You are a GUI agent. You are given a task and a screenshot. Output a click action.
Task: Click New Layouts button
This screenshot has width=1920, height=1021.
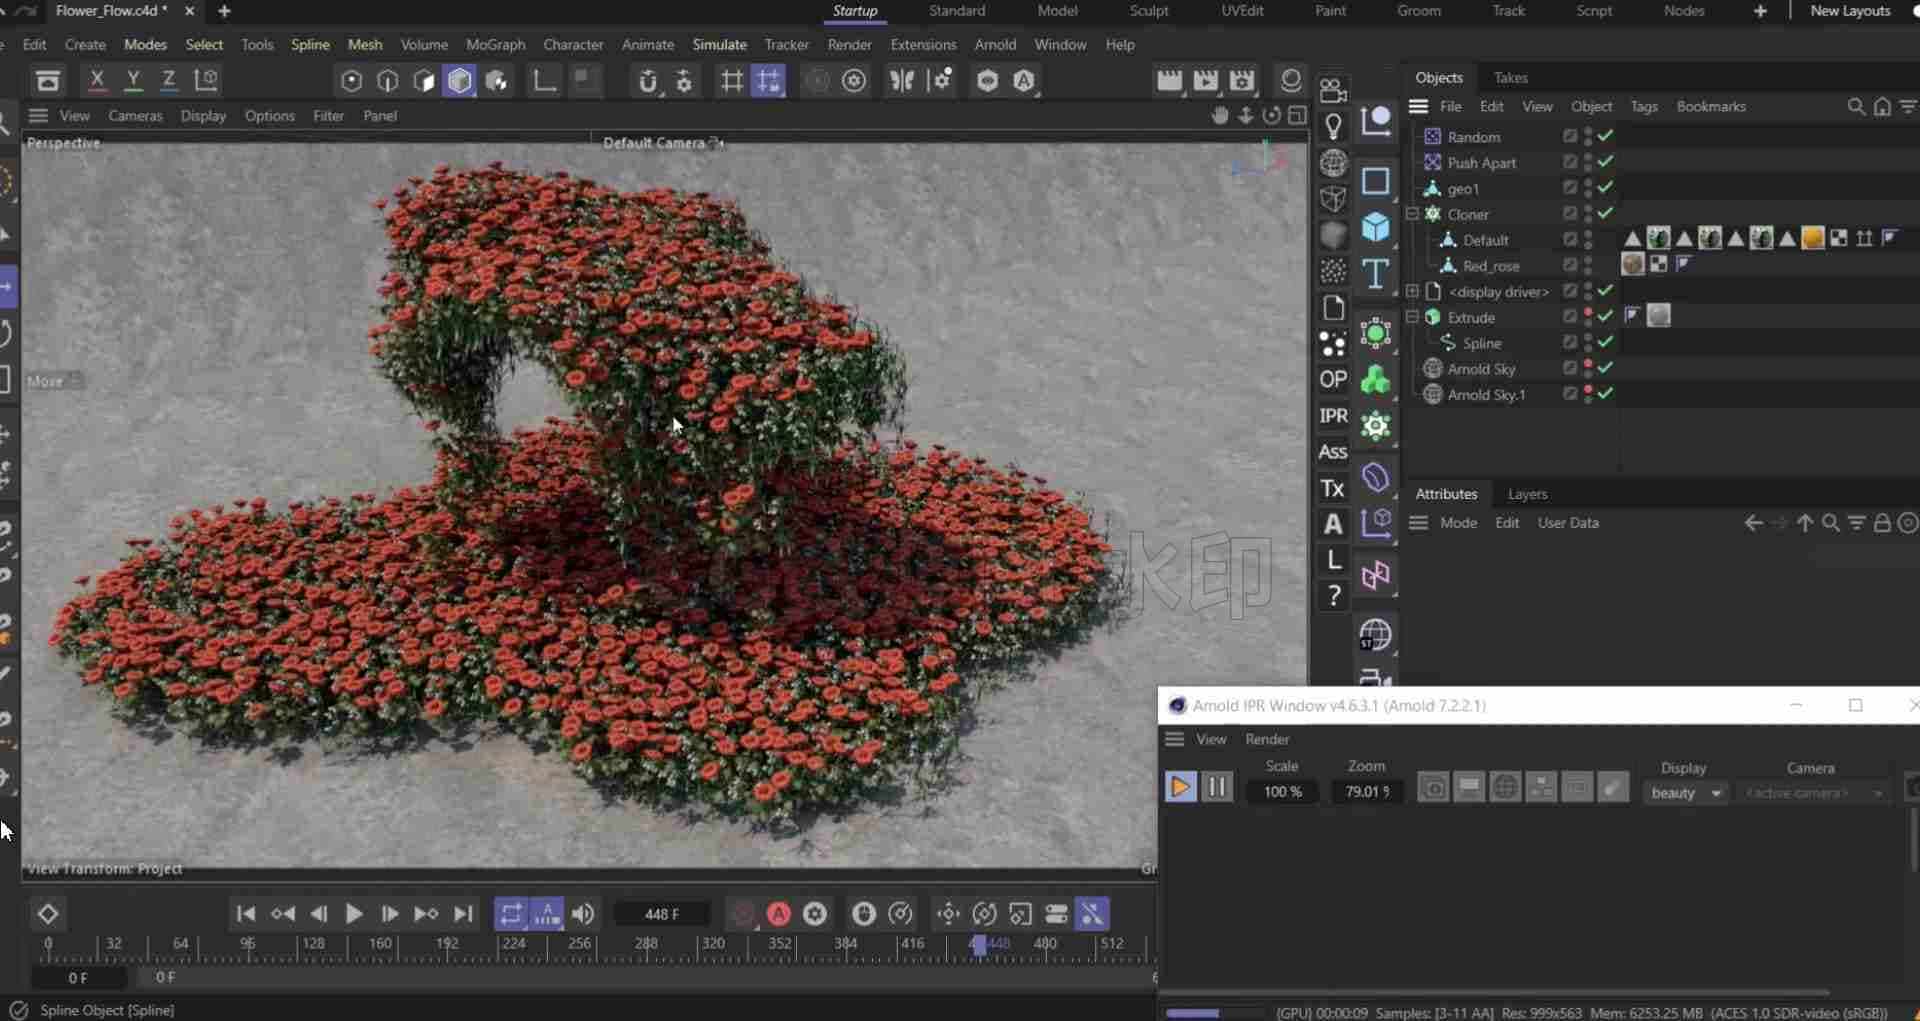[x=1850, y=11]
